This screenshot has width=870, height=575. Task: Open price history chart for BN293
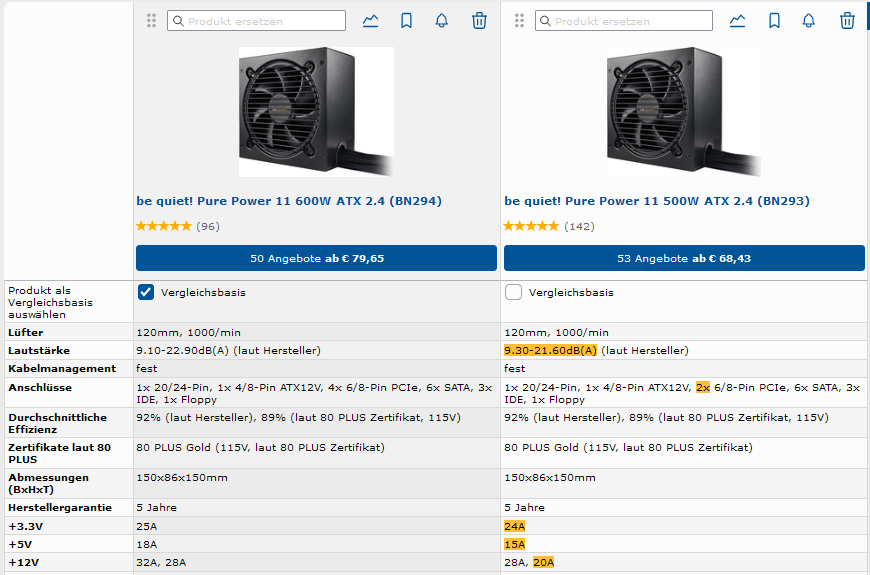click(x=737, y=21)
